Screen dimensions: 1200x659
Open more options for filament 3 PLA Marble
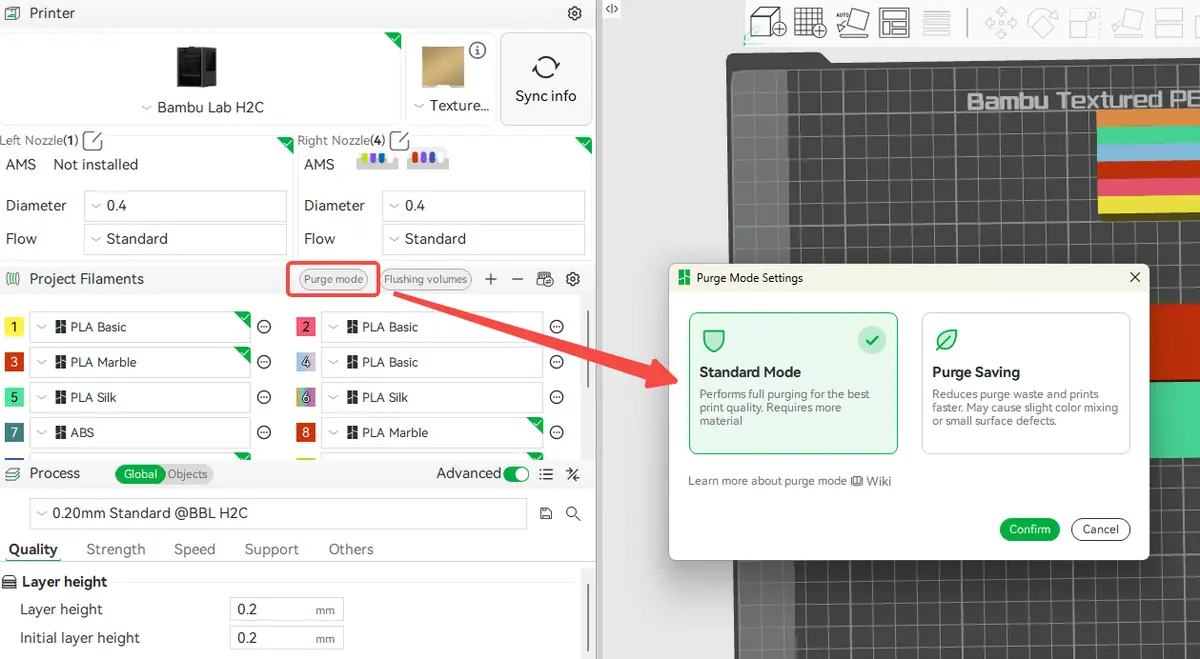(x=265, y=362)
